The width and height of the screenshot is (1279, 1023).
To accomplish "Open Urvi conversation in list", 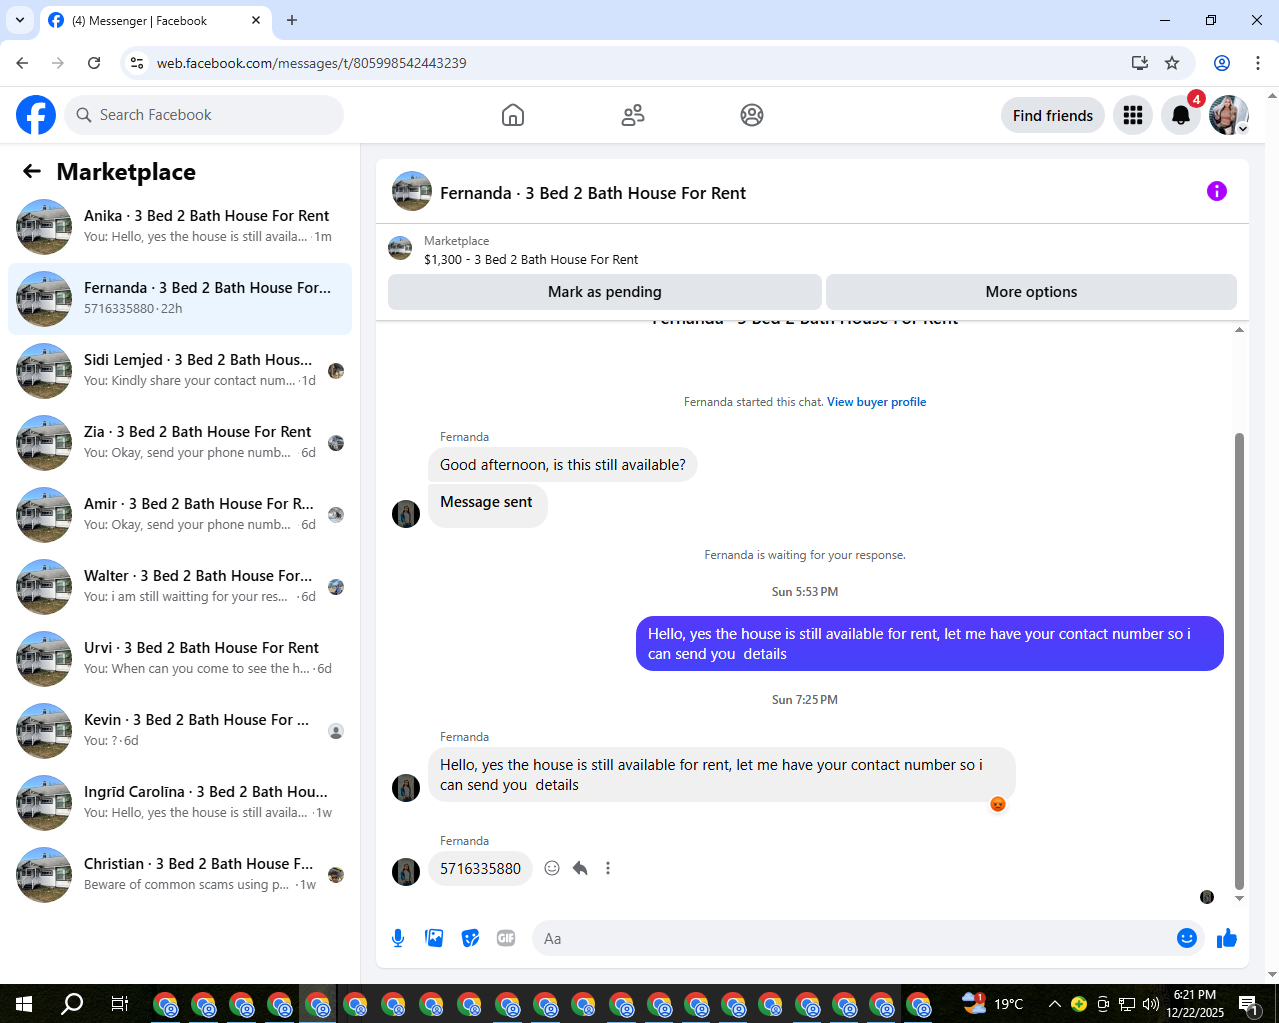I will click(x=180, y=659).
